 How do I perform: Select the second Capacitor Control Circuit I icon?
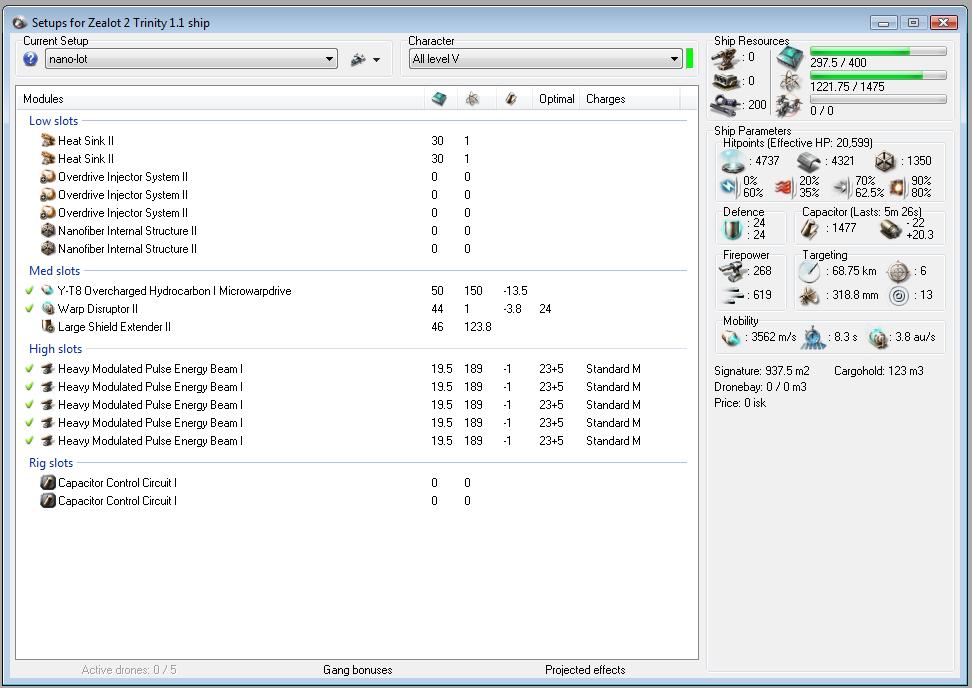(x=48, y=501)
